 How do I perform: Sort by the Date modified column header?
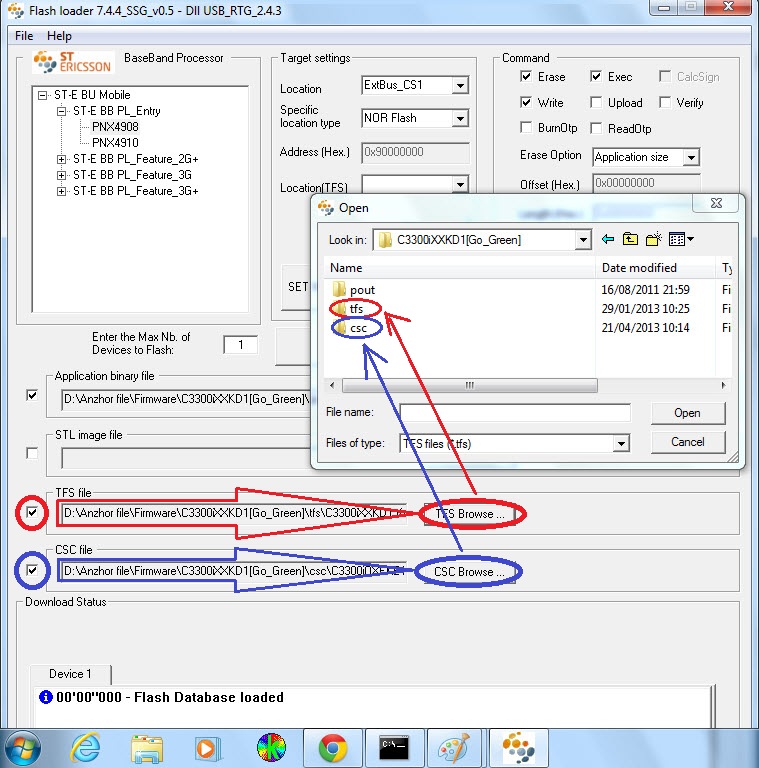(x=655, y=267)
